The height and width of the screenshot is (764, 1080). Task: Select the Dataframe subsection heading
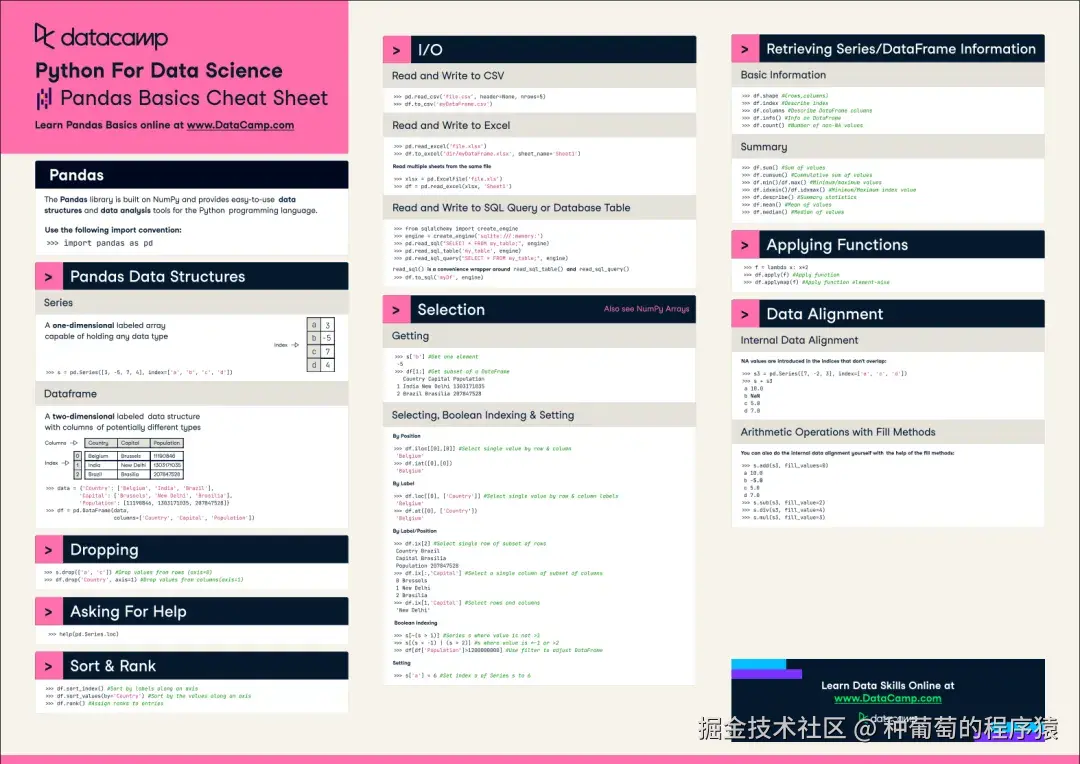70,394
